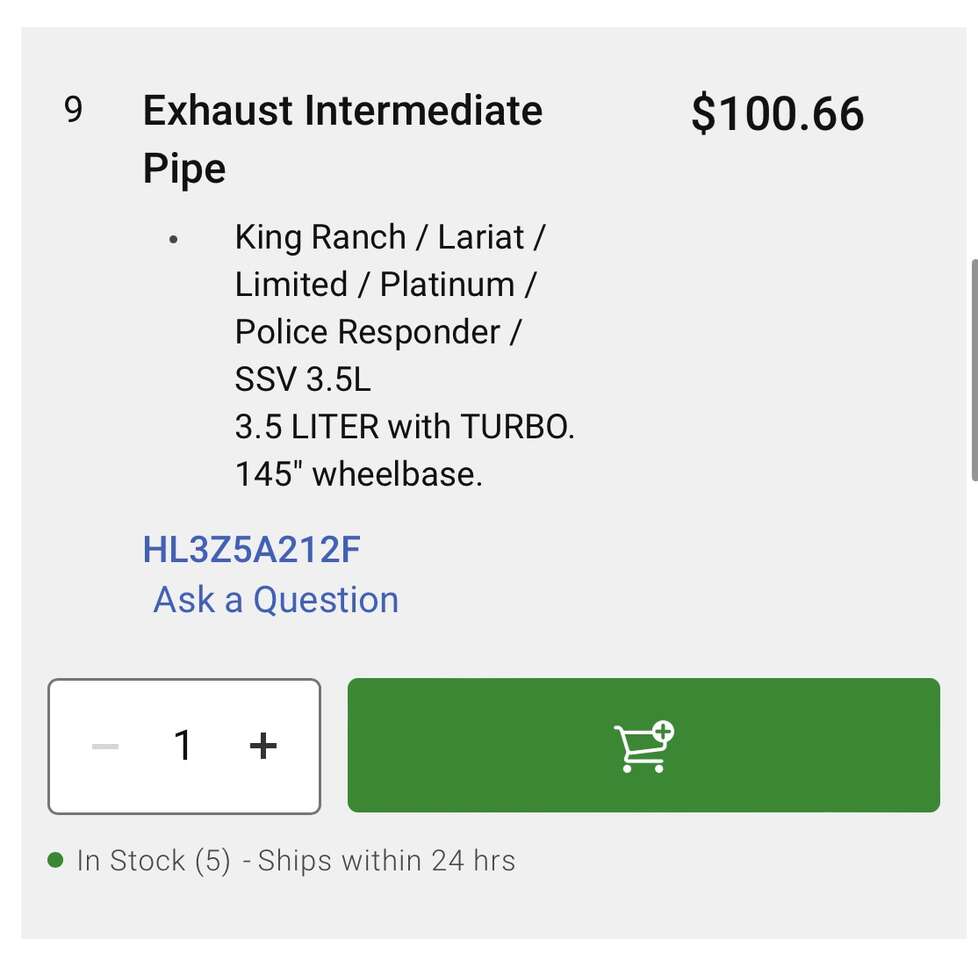Click the bullet point beside the King Ranch fitment text
Viewport: 978px width, 960px height.
pyautogui.click(x=174, y=240)
